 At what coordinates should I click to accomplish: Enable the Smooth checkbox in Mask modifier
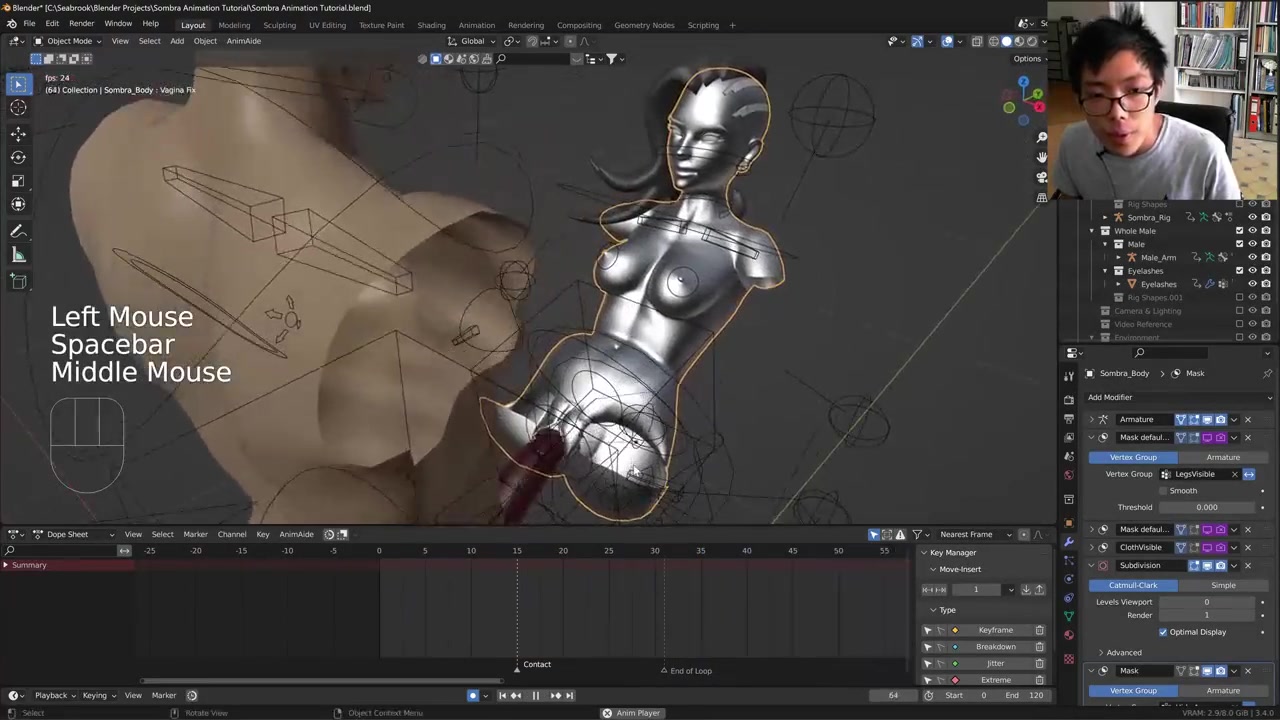(1163, 491)
